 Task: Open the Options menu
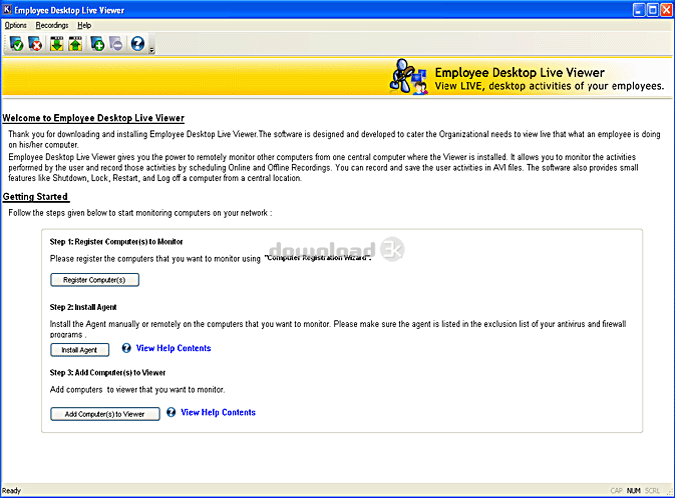tap(15, 25)
